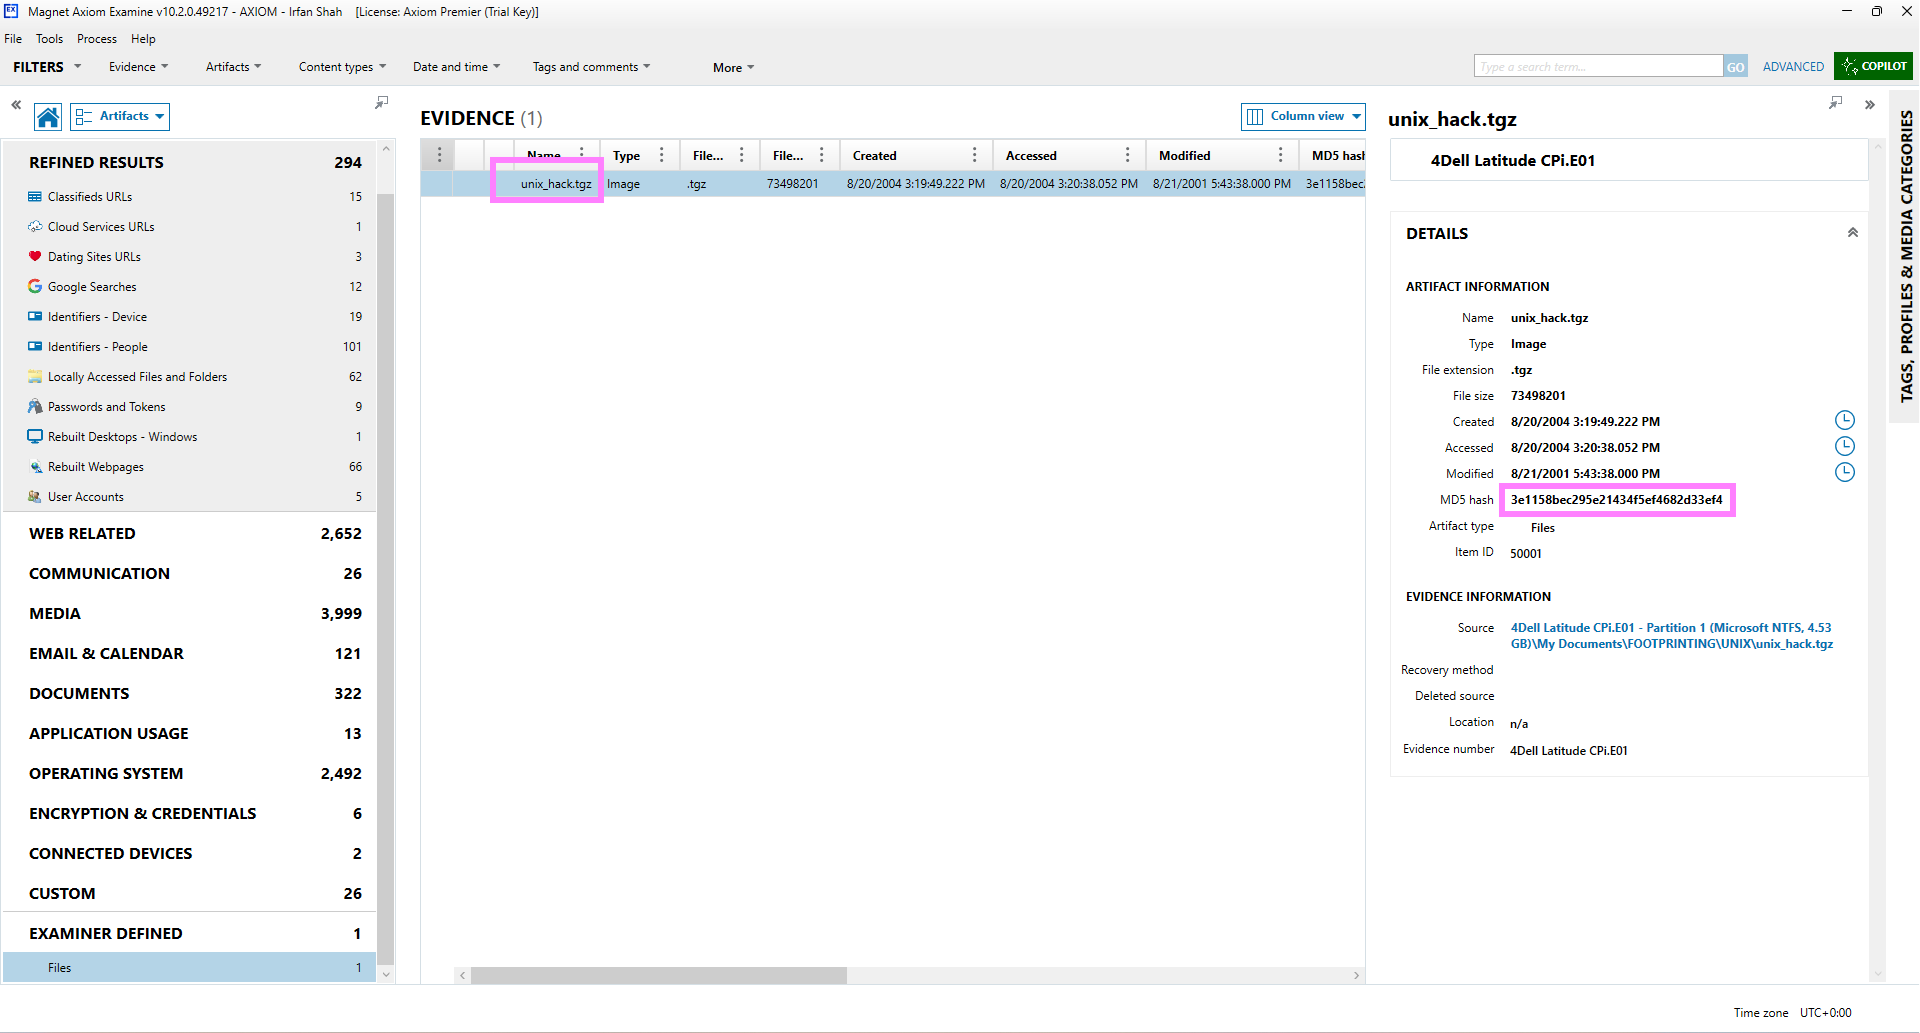
Task: Open the Tags and comments filter
Action: 591,67
